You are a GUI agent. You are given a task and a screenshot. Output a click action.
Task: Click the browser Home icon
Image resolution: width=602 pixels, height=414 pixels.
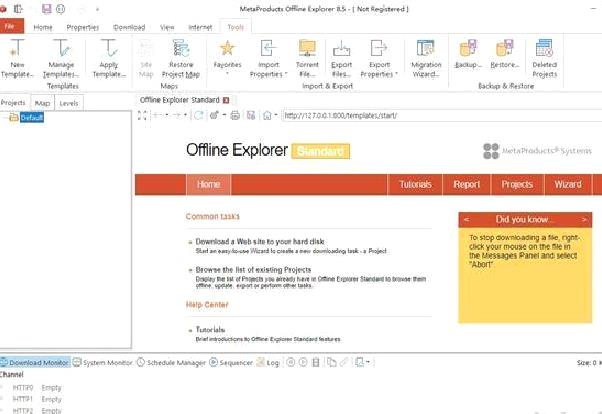(x=267, y=115)
